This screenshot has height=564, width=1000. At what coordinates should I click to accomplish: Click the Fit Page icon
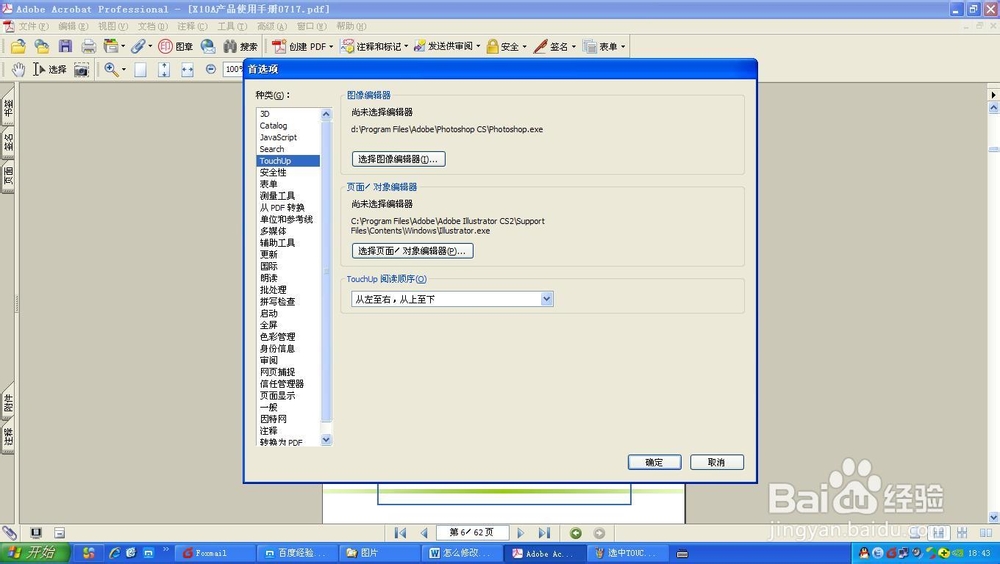click(x=164, y=70)
